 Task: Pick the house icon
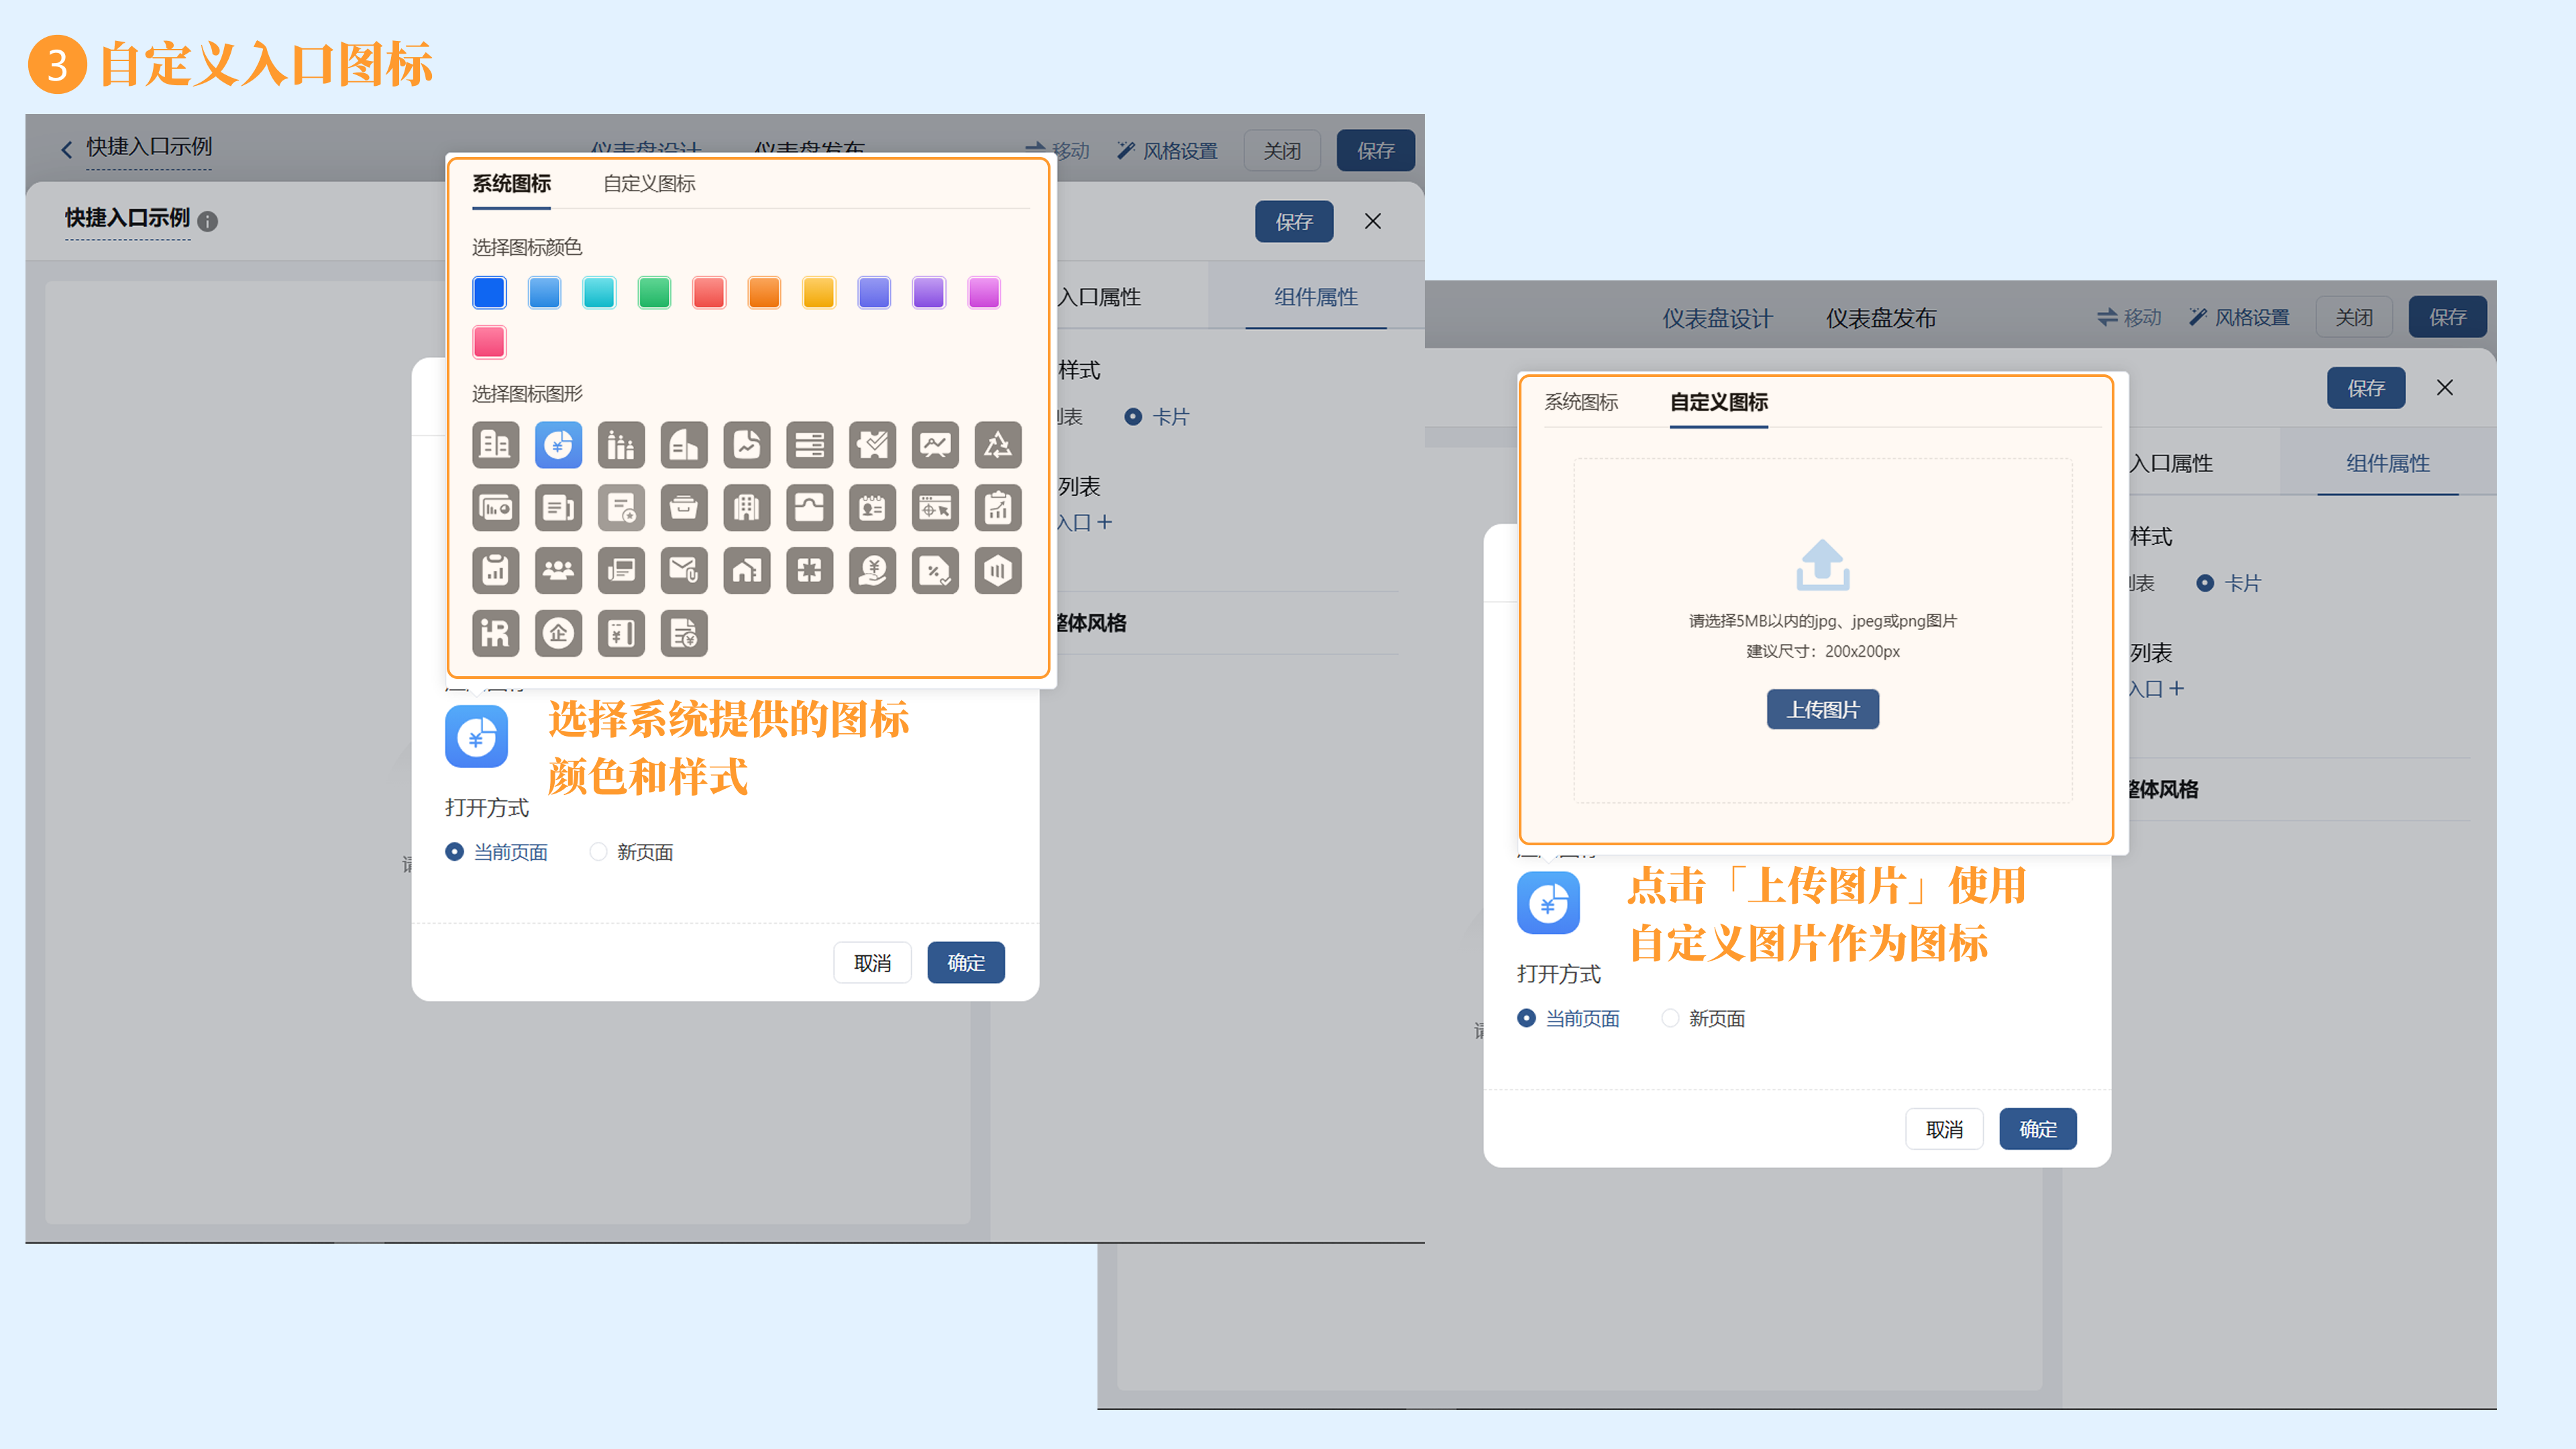click(x=747, y=571)
